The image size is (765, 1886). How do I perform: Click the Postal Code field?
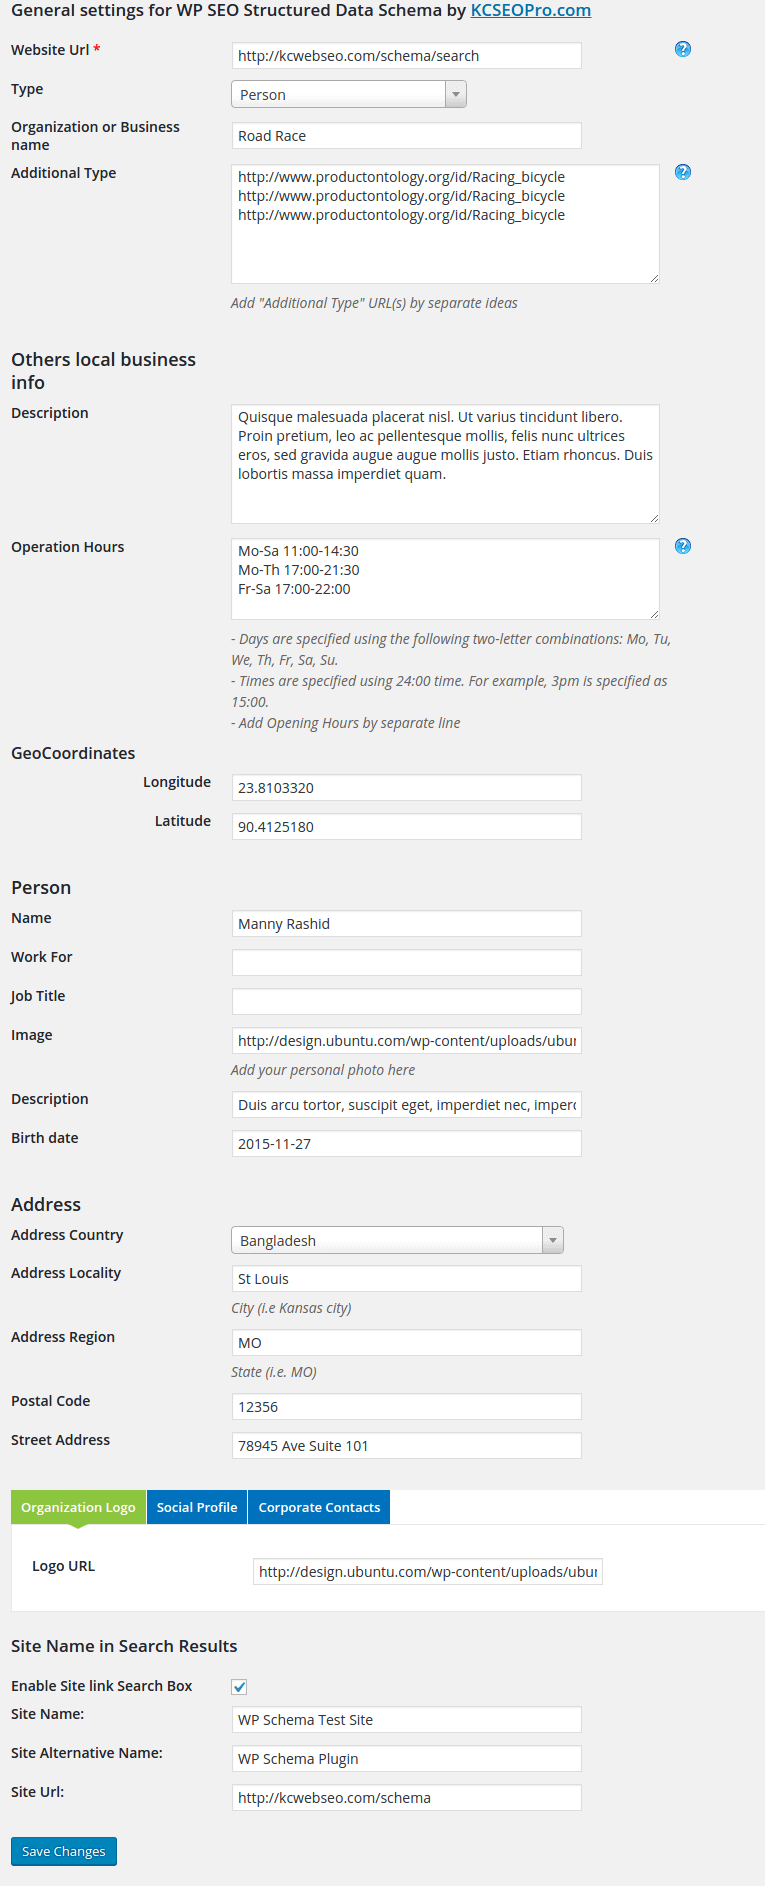[406, 1406]
